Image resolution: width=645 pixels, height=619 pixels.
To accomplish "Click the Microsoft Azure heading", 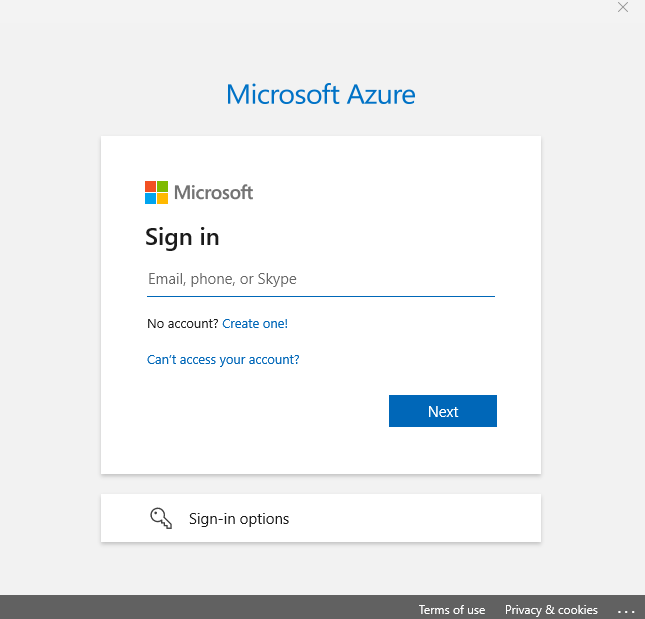I will tap(321, 94).
